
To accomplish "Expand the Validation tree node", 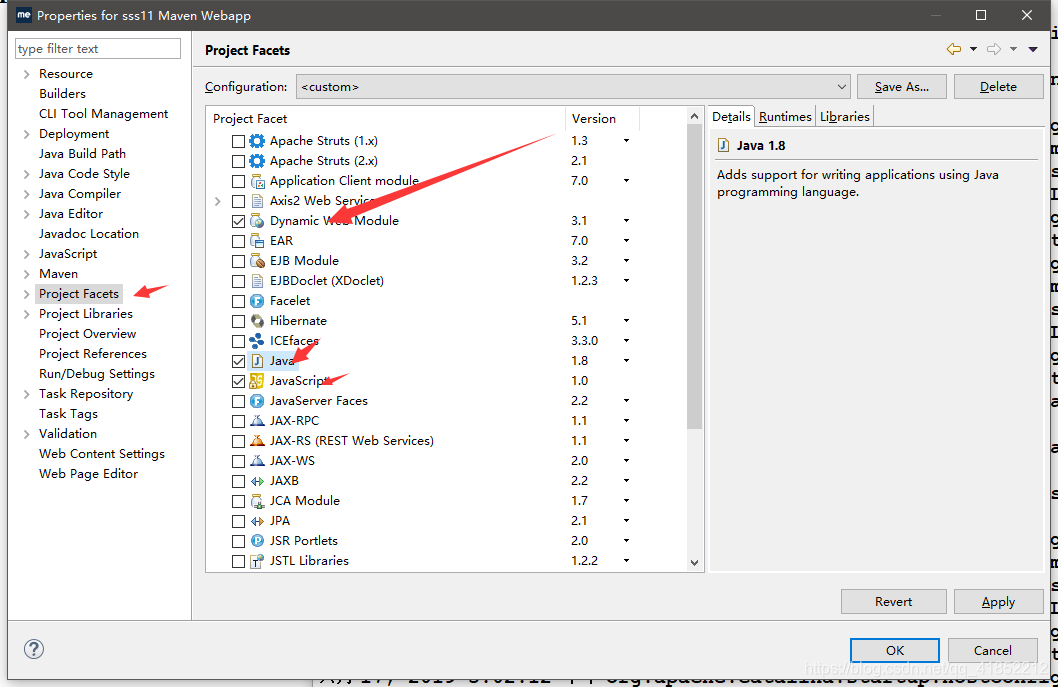I will (x=26, y=434).
